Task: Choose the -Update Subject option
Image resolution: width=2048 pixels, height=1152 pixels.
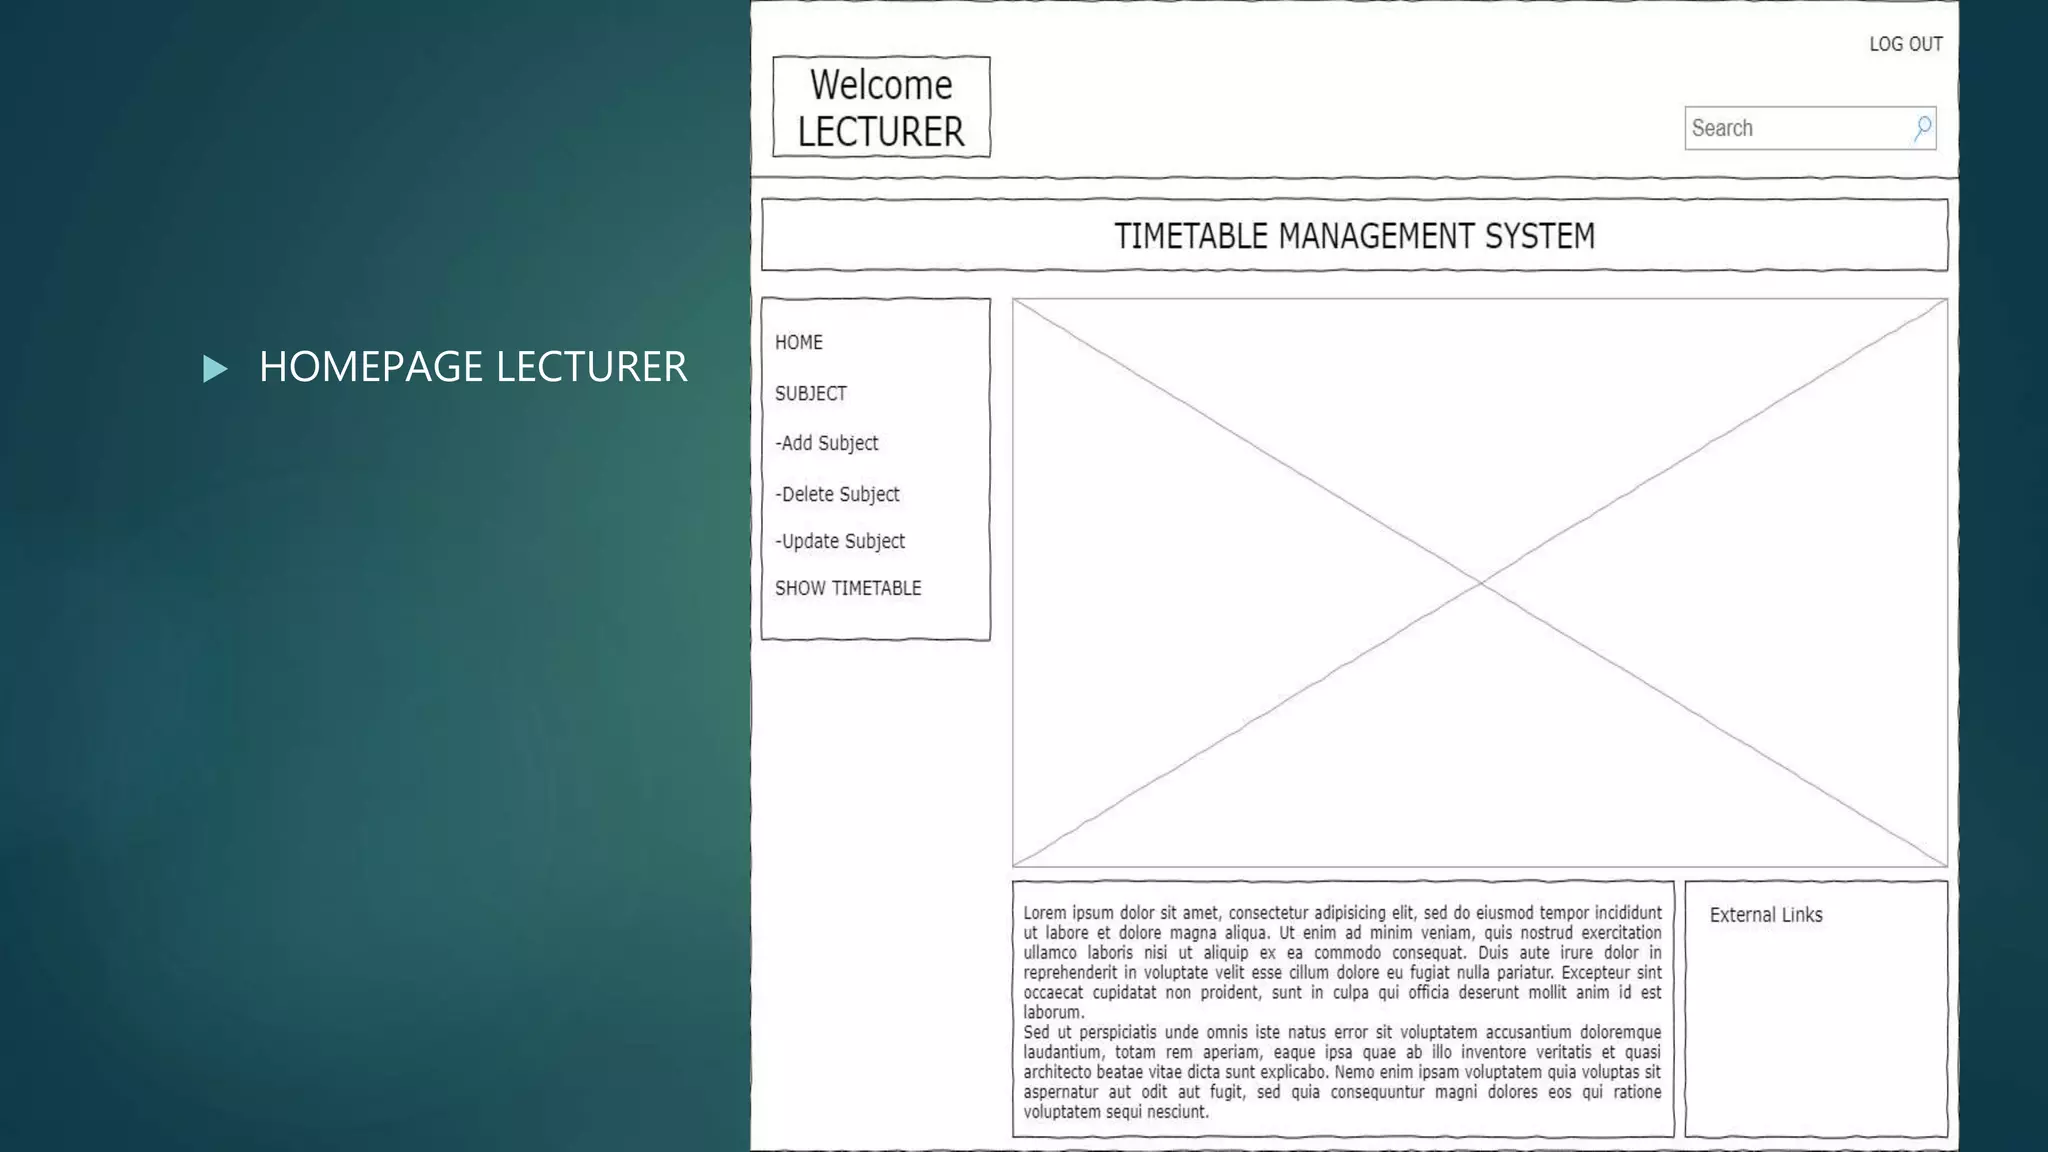Action: (x=840, y=541)
